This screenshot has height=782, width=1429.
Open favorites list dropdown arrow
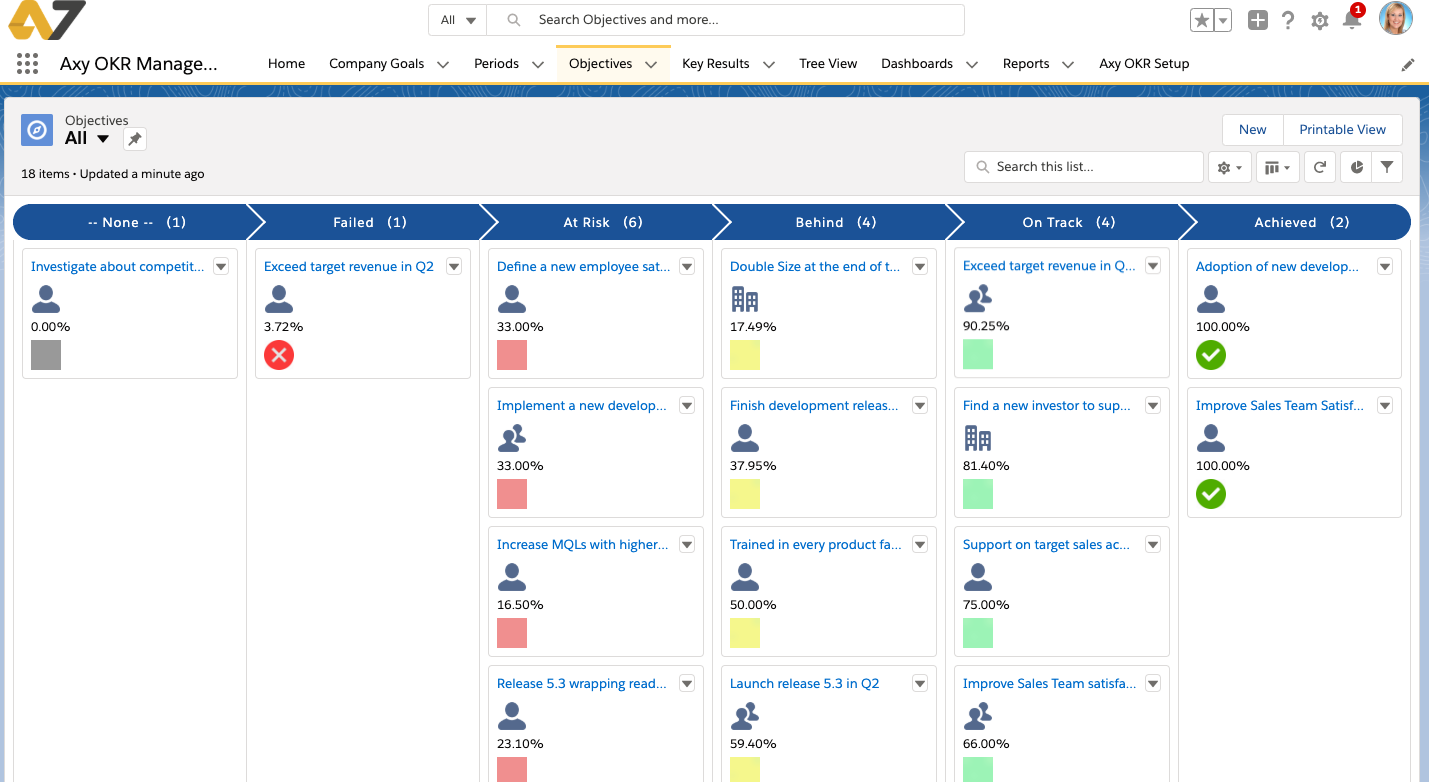click(x=1222, y=20)
